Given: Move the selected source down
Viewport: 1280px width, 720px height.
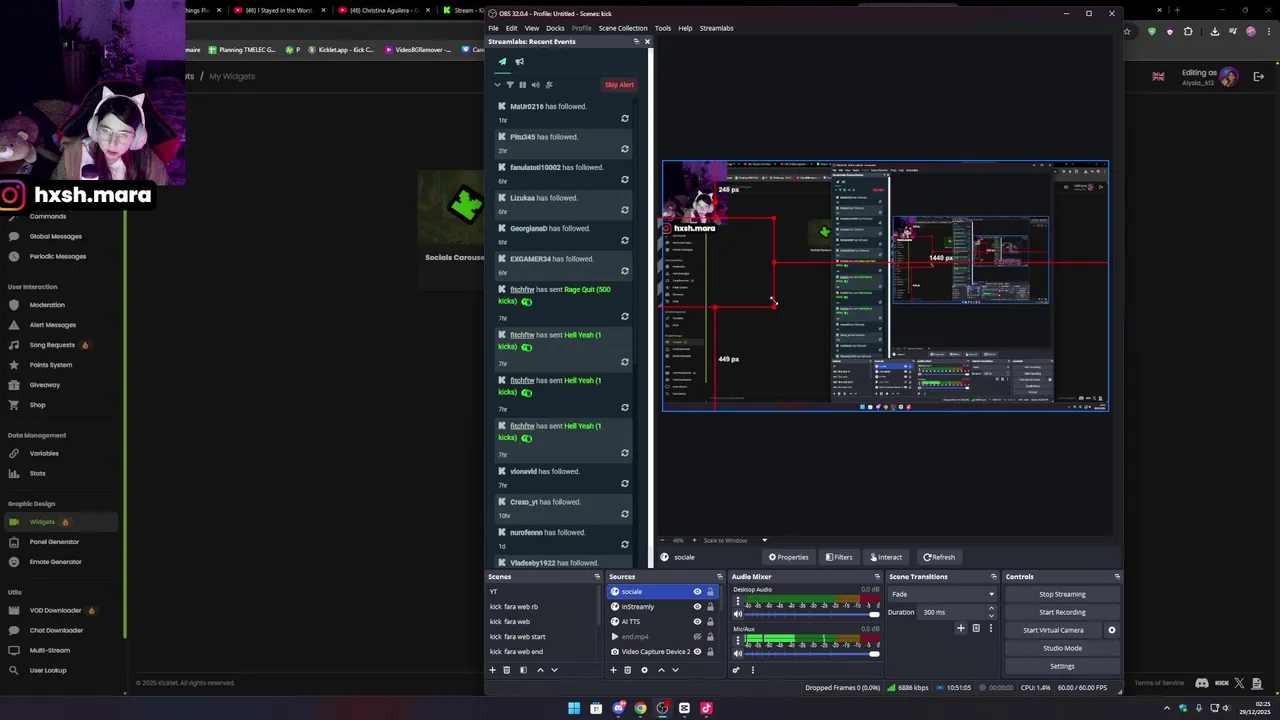Looking at the screenshot, I should 675,670.
